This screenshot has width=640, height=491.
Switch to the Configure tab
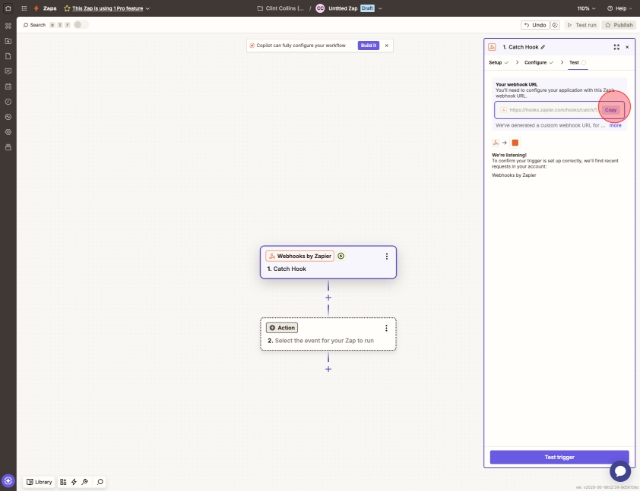click(x=539, y=62)
